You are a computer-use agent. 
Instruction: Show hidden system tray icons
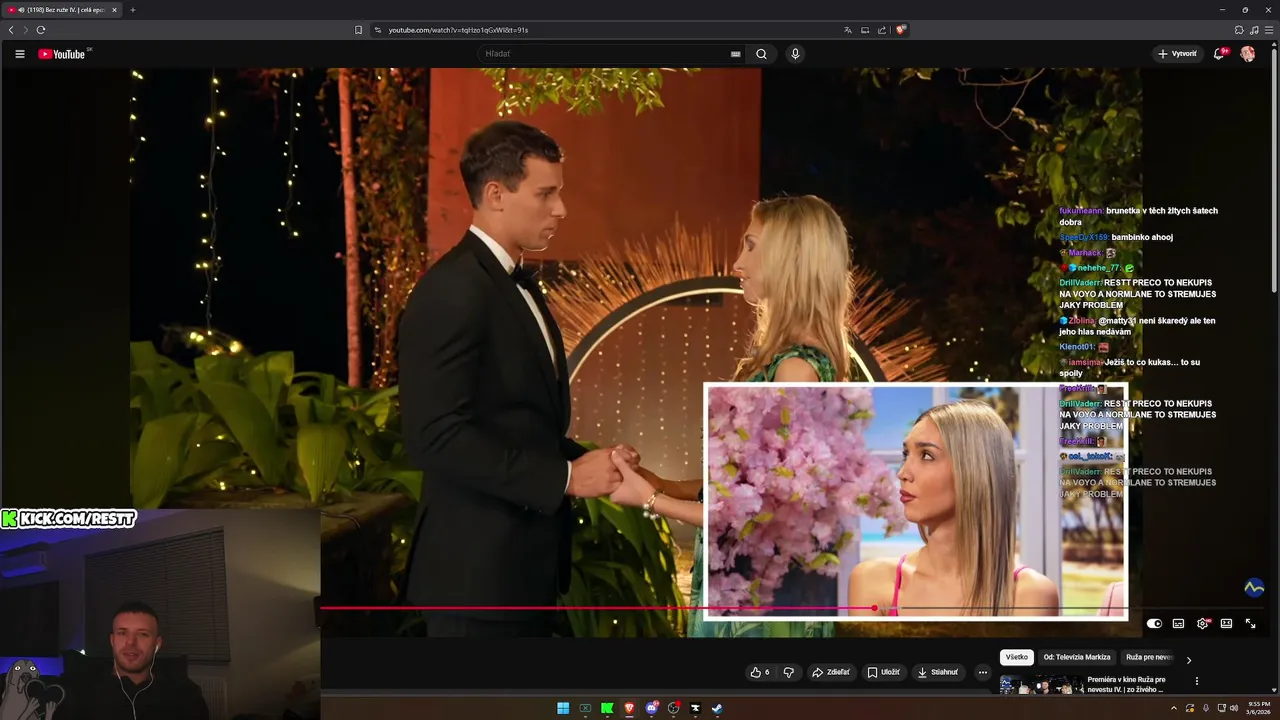click(1173, 708)
